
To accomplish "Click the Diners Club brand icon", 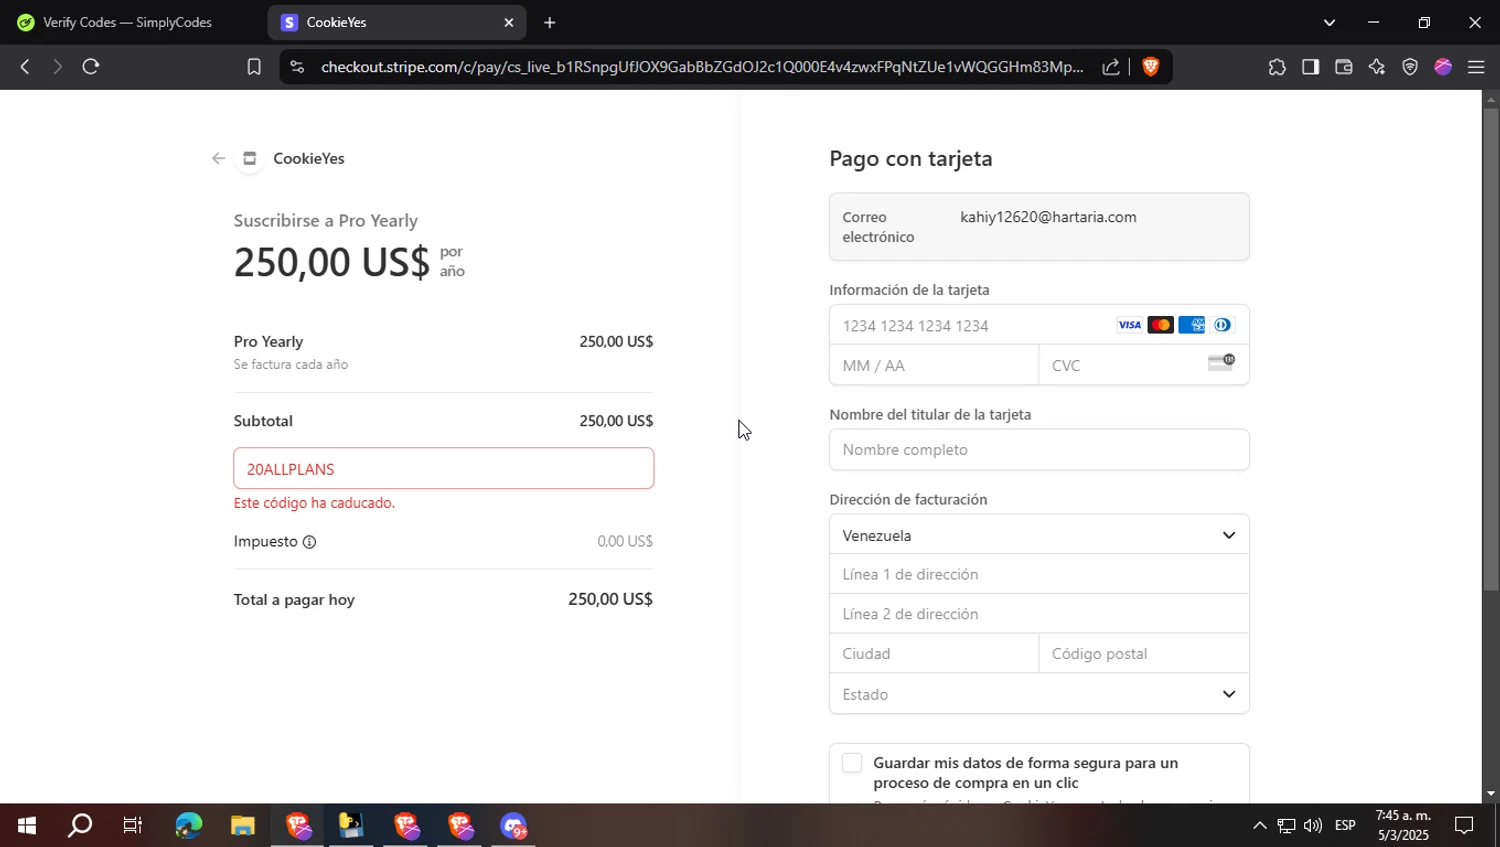I will 1222,325.
